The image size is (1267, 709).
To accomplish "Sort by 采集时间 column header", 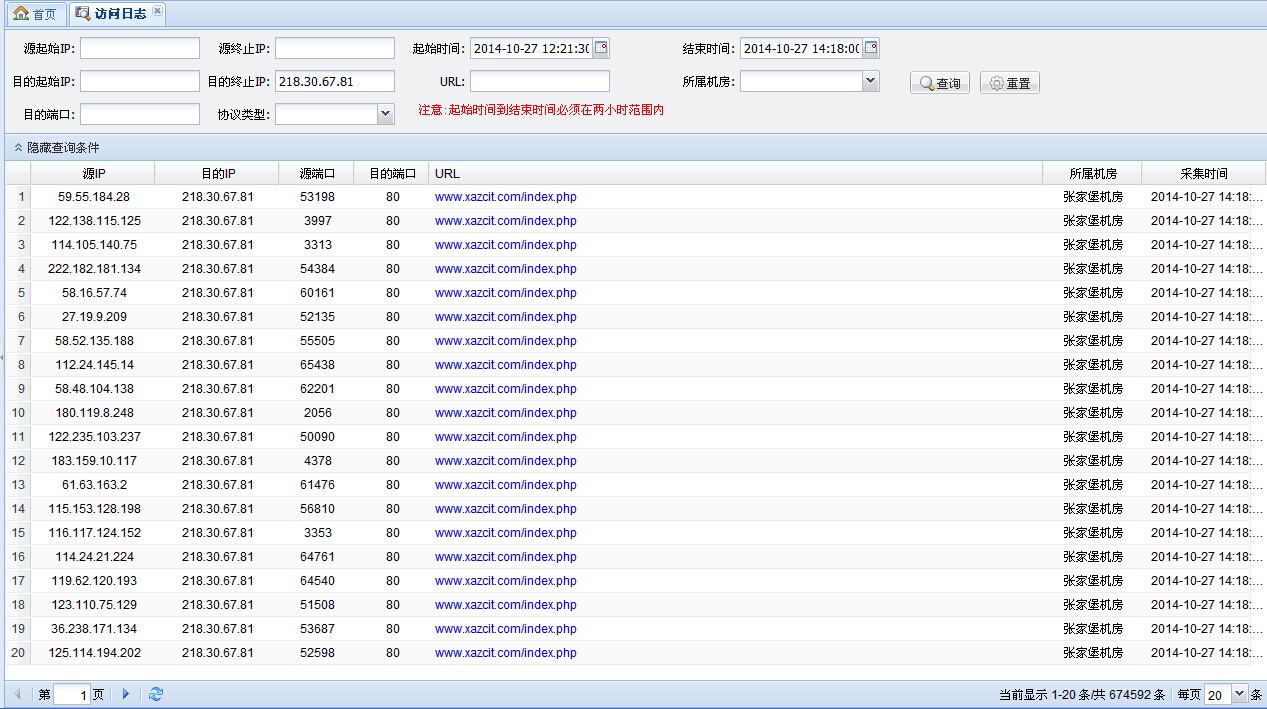I will pos(1203,173).
